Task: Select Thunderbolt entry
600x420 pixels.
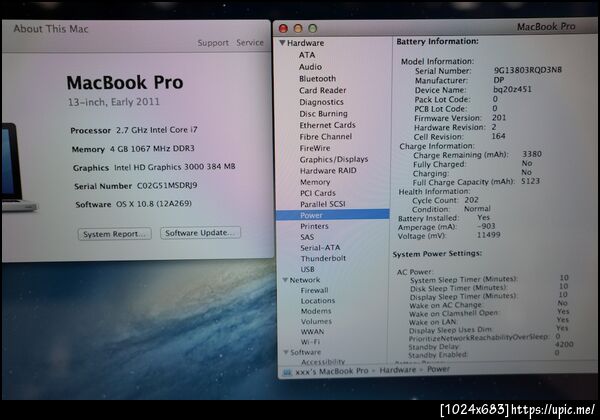Action: tap(323, 259)
